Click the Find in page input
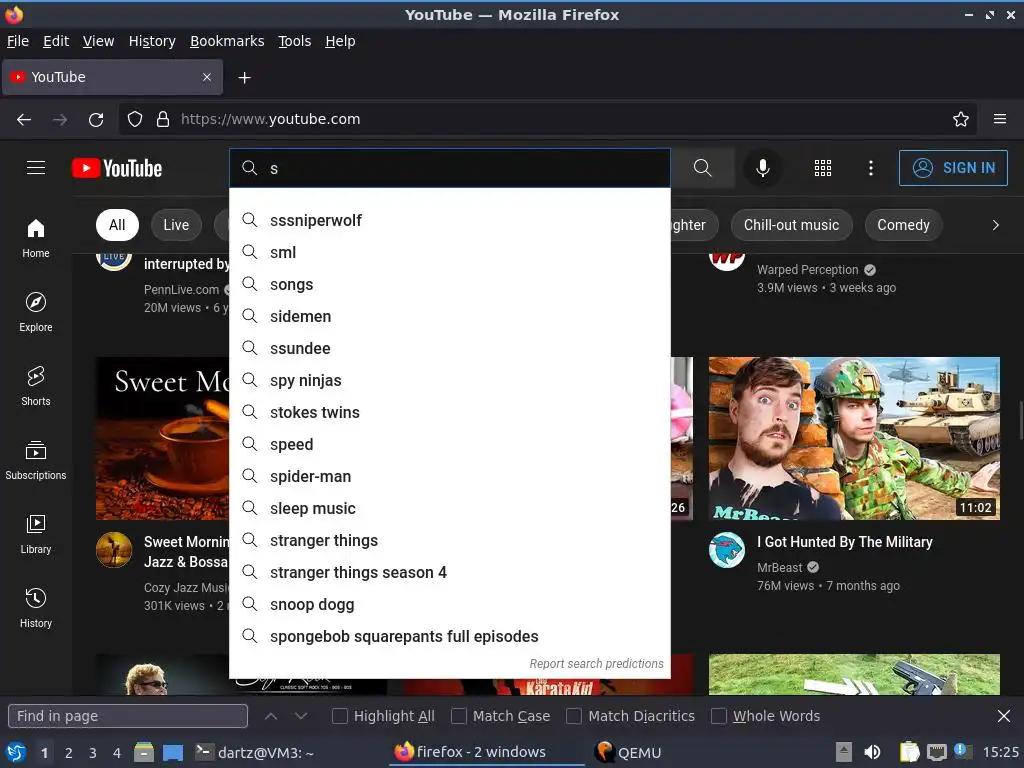The height and width of the screenshot is (768, 1024). point(128,716)
